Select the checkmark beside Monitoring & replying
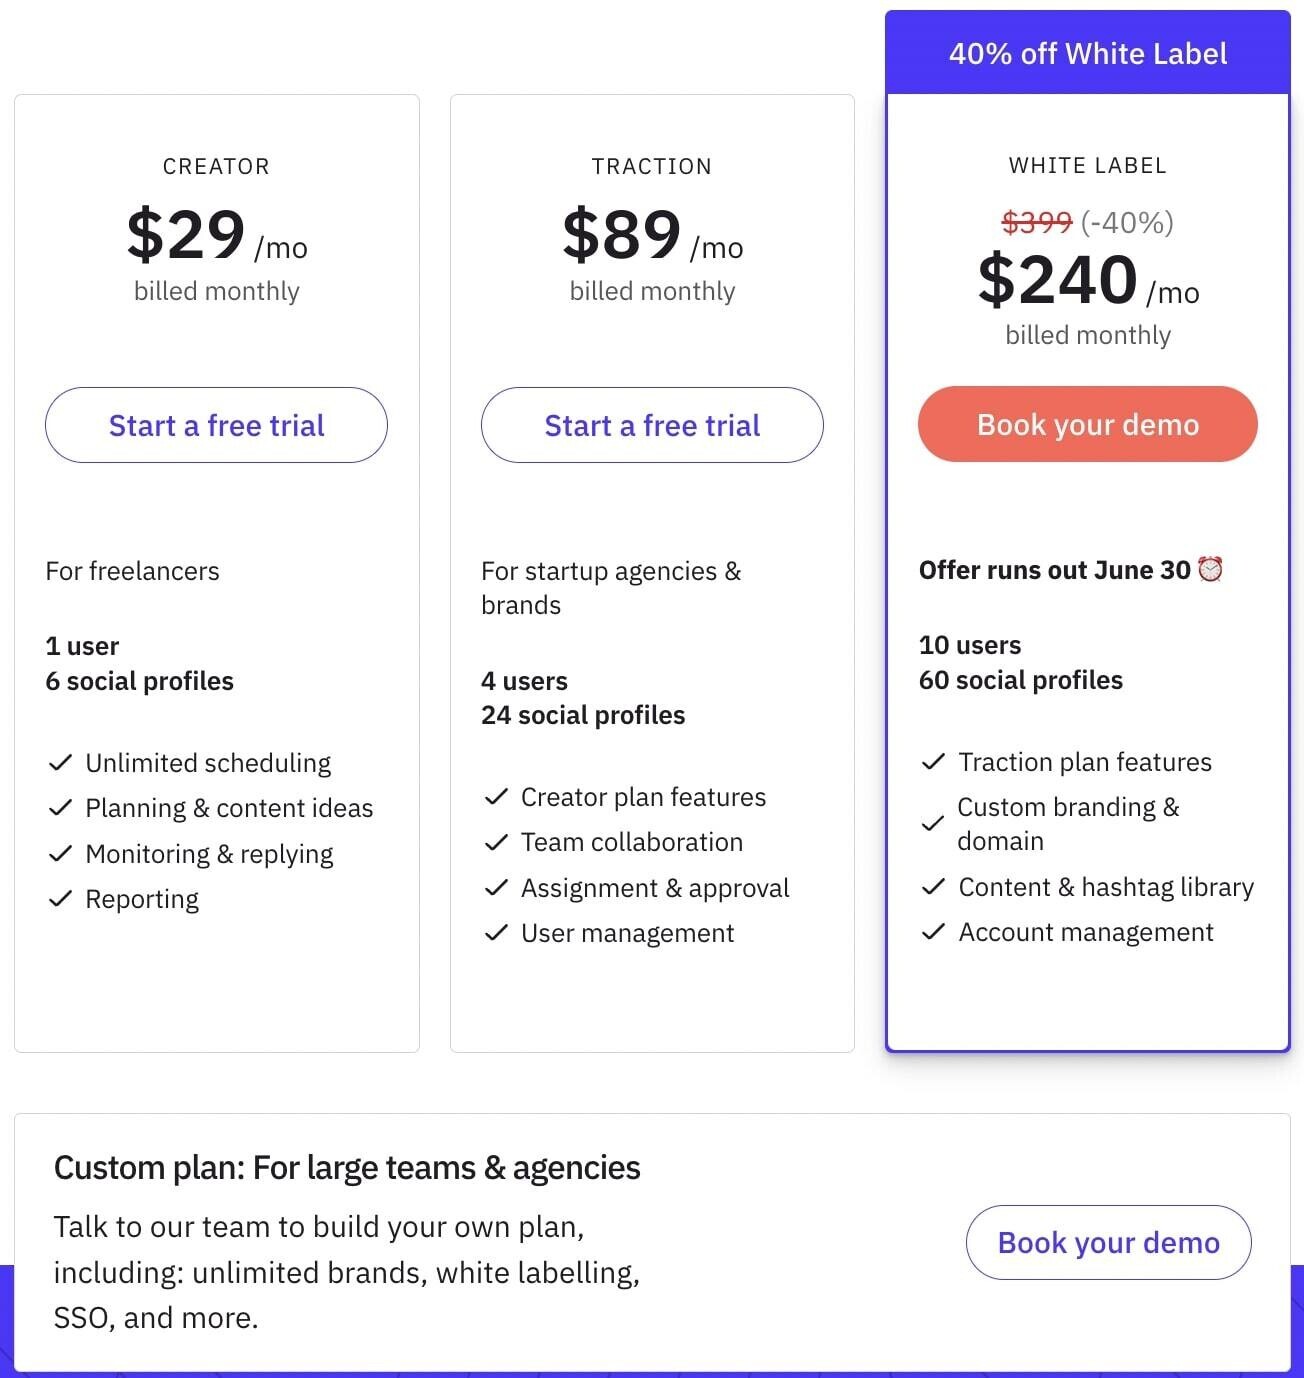This screenshot has height=1378, width=1304. 61,853
